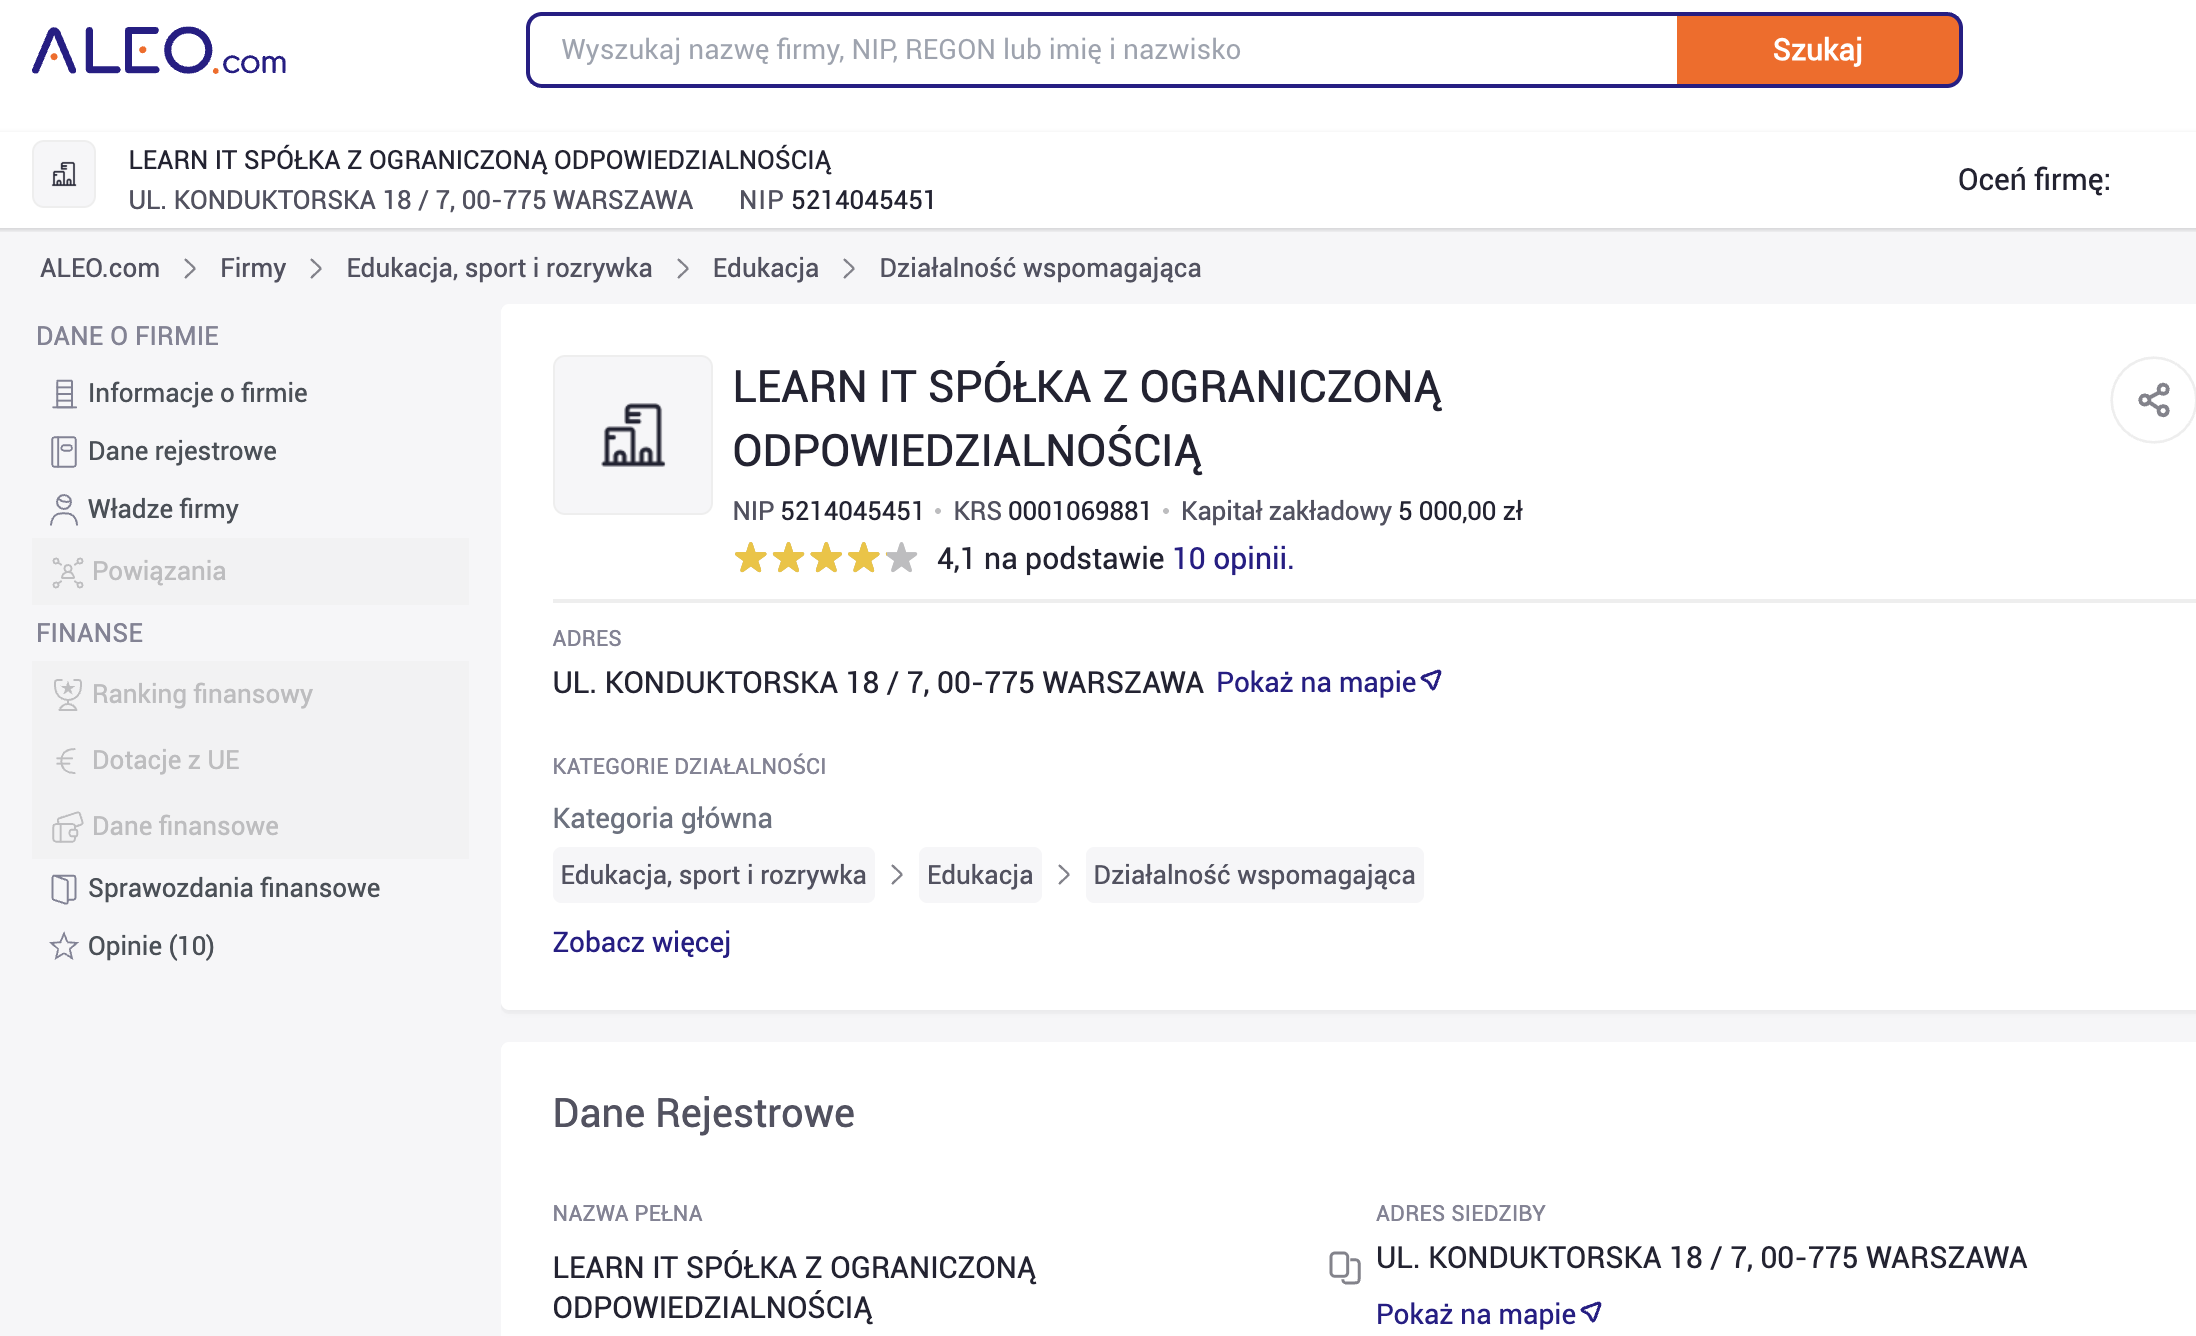Viewport: 2196px width, 1336px height.
Task: Open Firmy breadcrumb link
Action: point(253,268)
